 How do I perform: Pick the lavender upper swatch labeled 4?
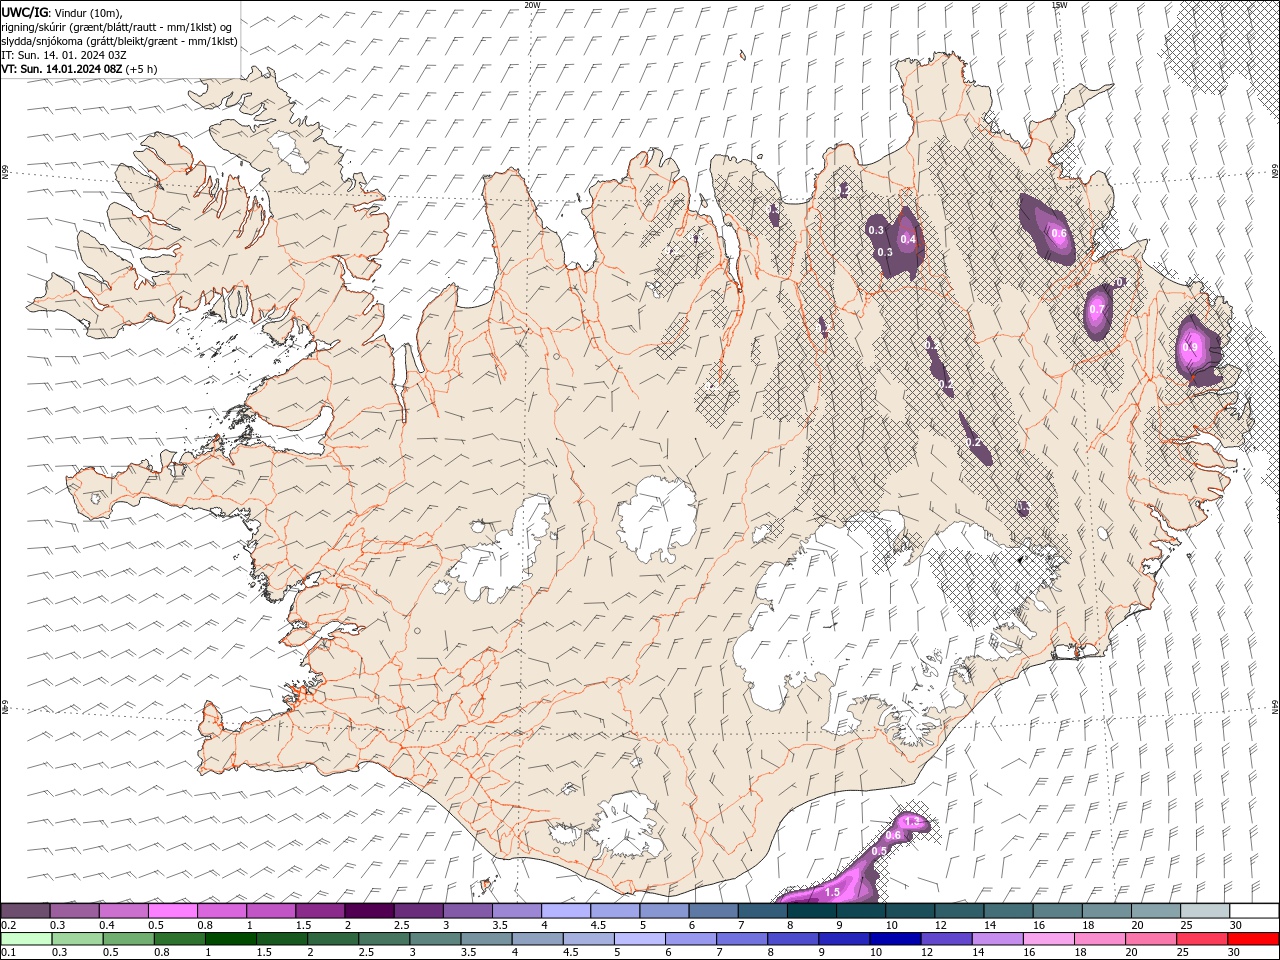tap(565, 910)
